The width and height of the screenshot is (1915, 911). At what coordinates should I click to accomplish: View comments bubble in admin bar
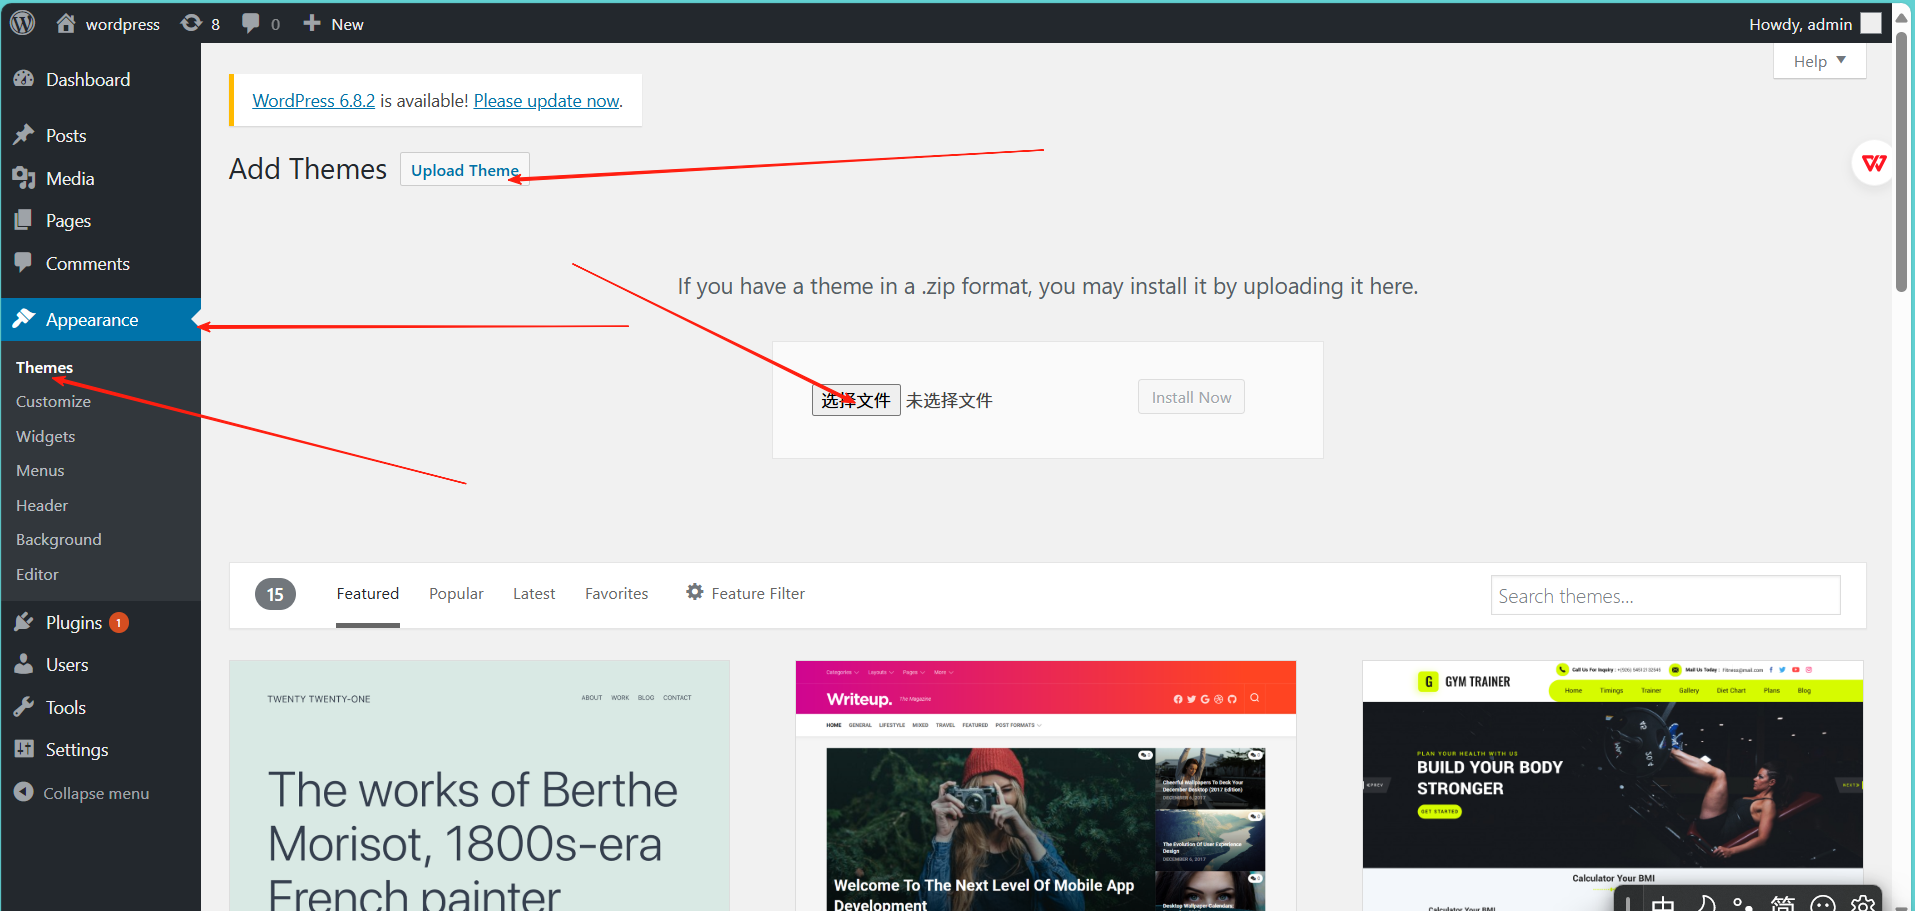tap(260, 24)
